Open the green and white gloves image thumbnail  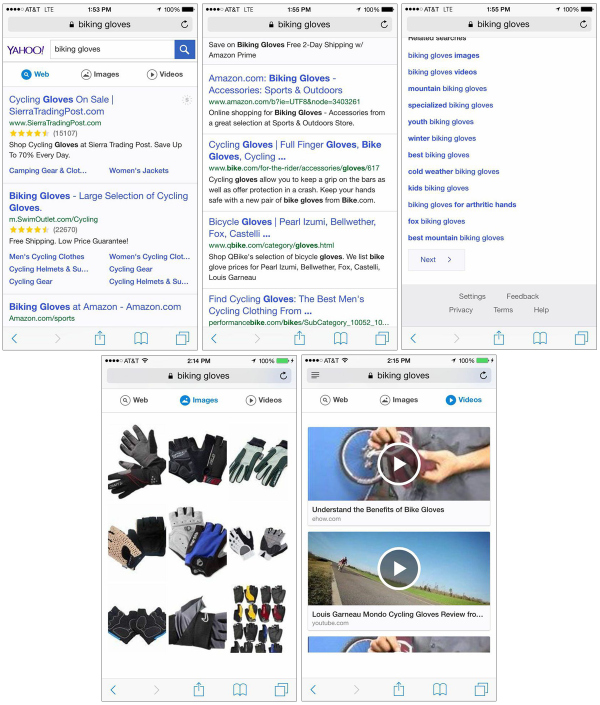pos(259,461)
